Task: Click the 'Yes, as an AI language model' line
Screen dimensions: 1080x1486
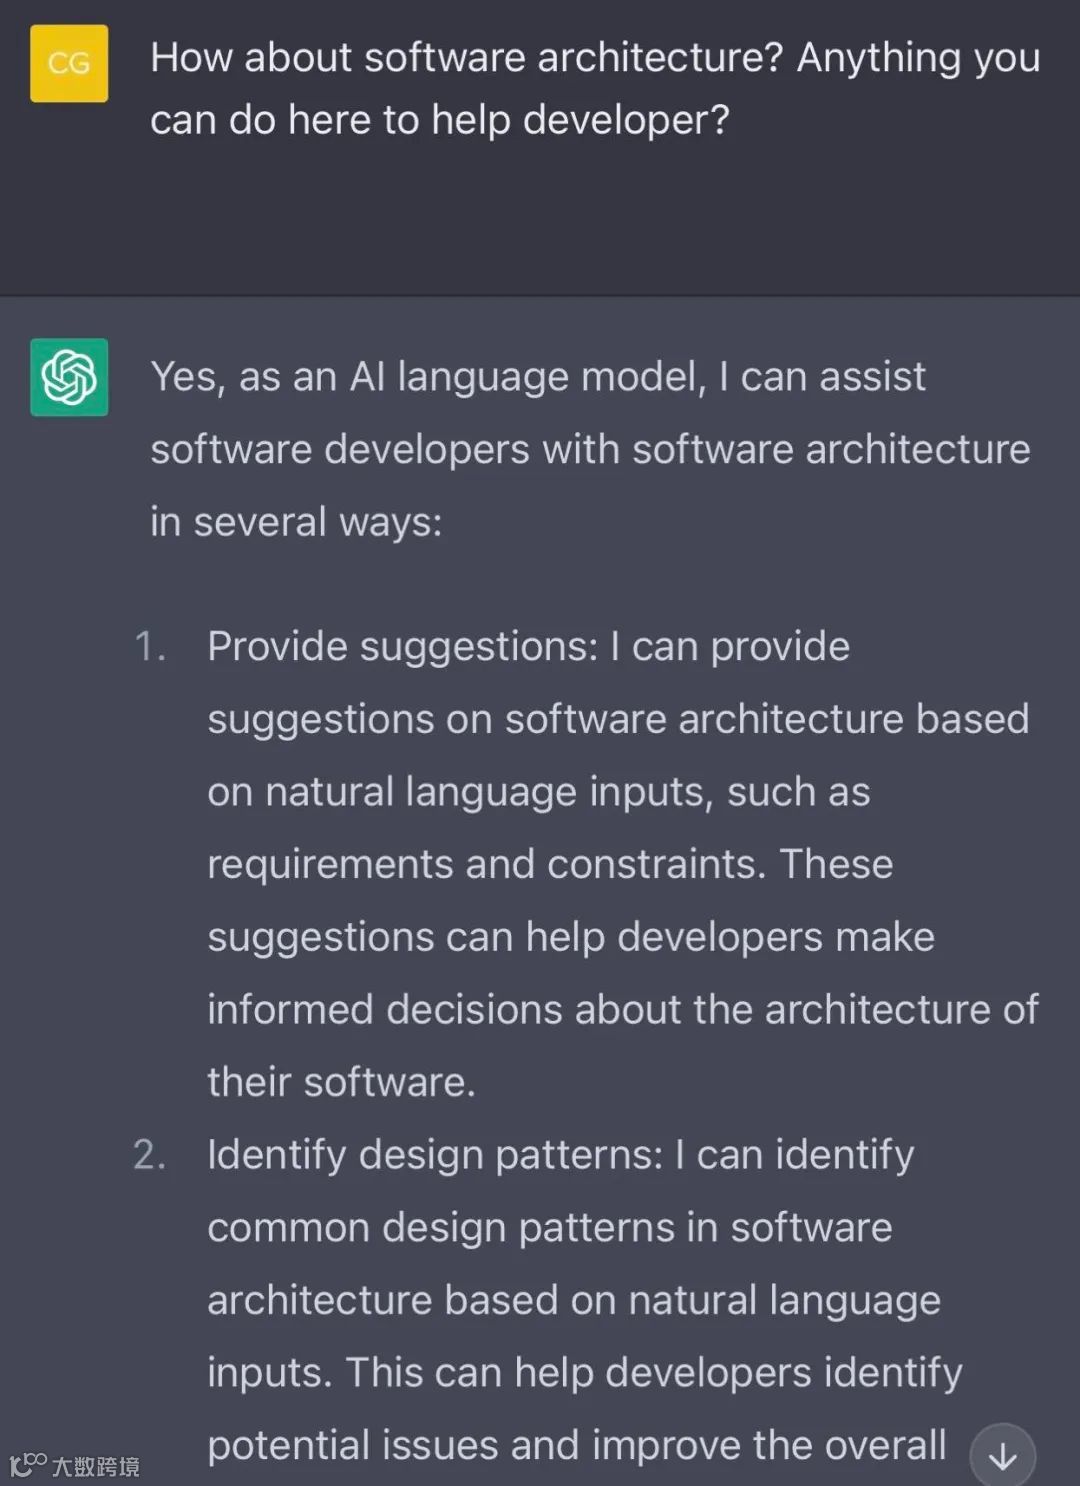Action: point(537,377)
